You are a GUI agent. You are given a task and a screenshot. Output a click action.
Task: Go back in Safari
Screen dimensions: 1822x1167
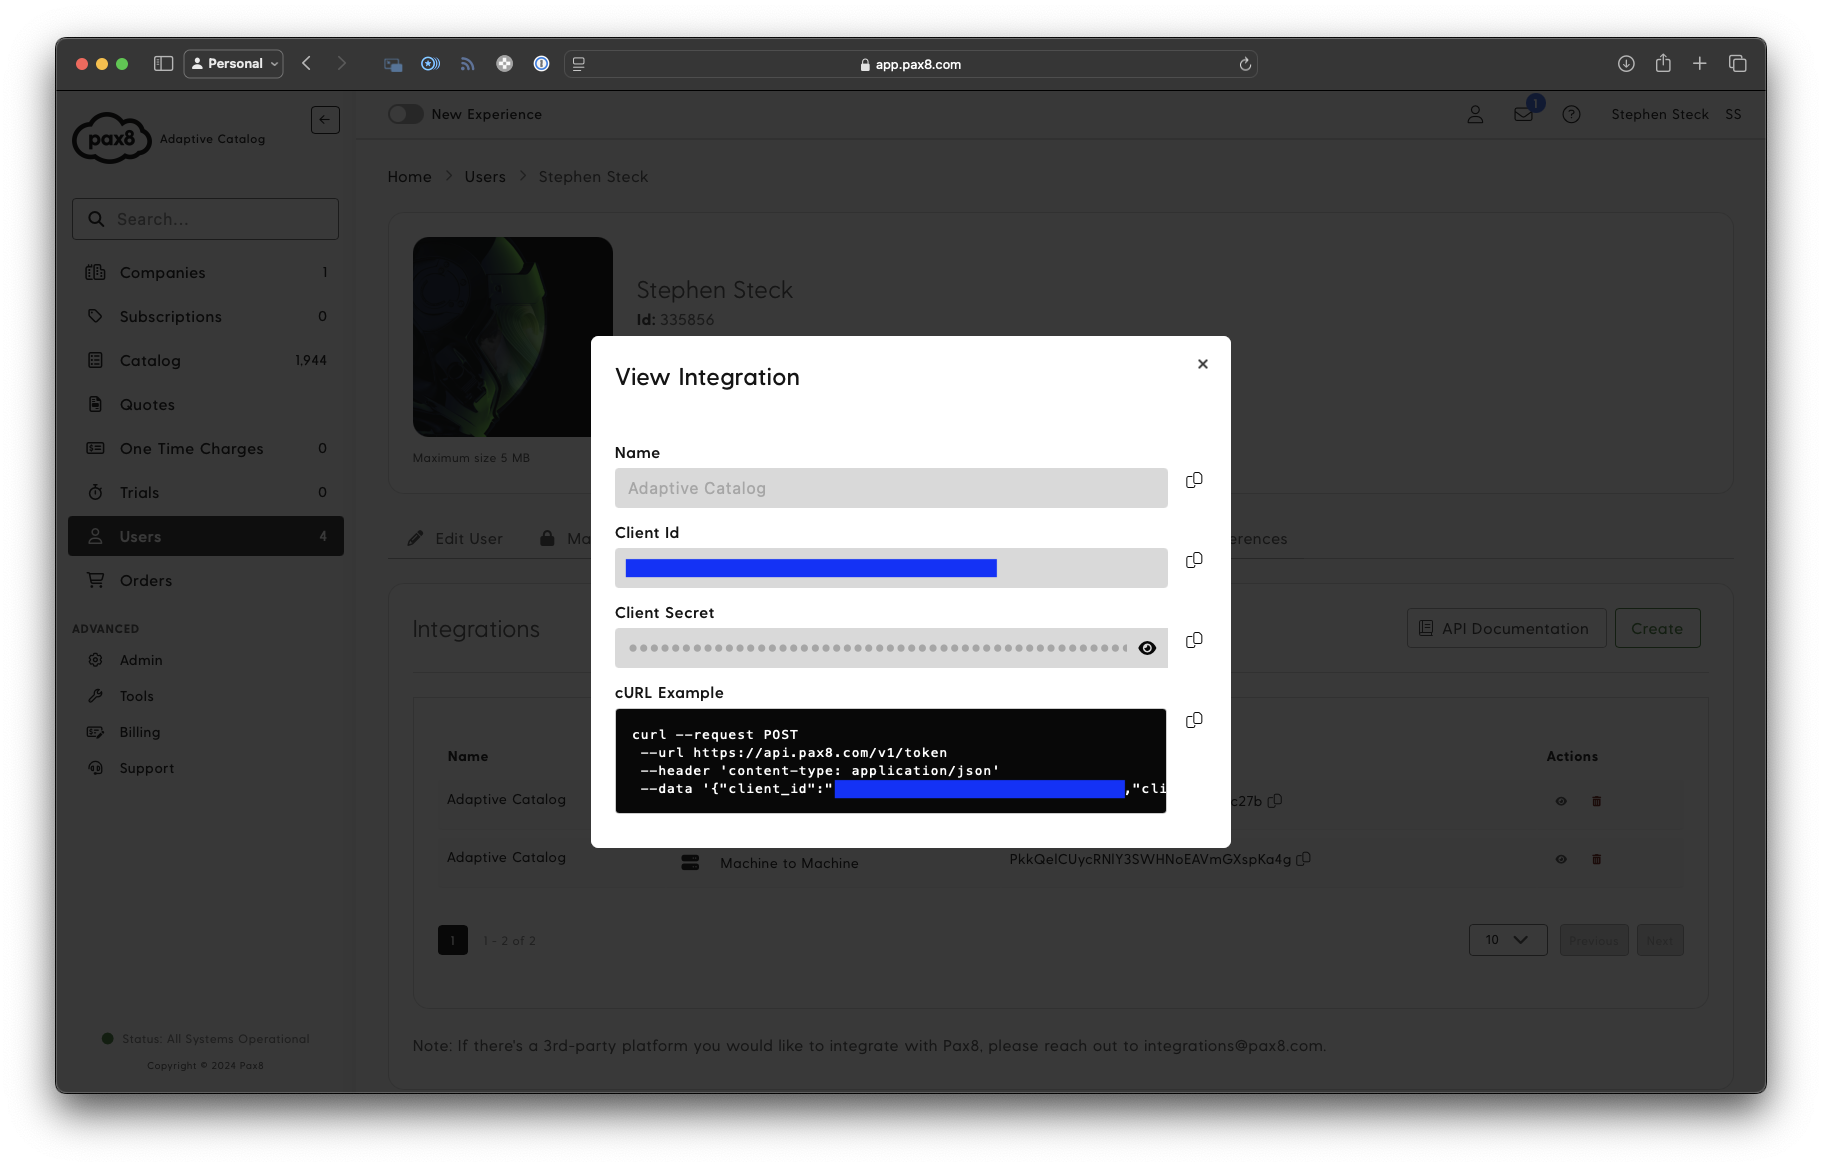(307, 64)
